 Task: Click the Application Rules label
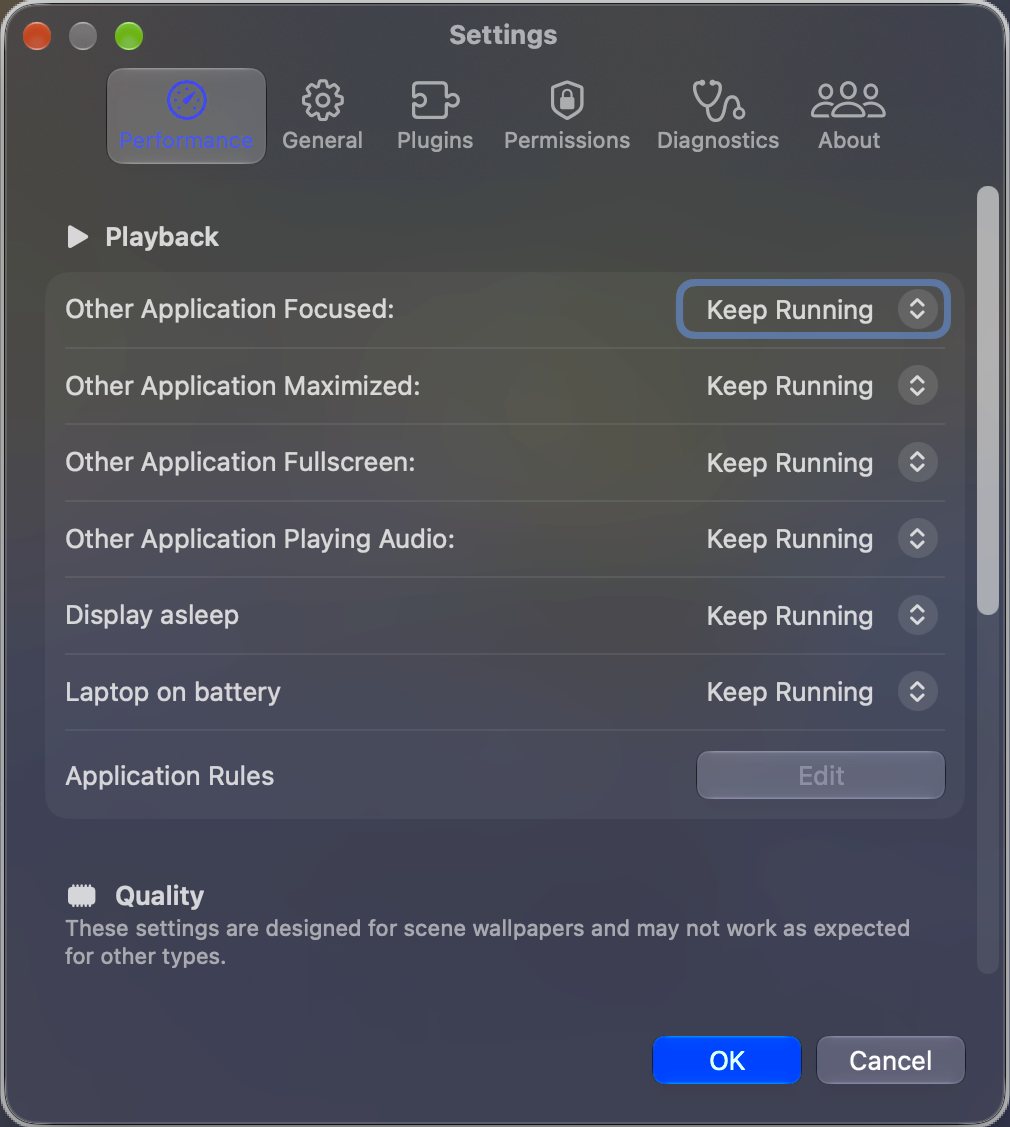click(170, 776)
